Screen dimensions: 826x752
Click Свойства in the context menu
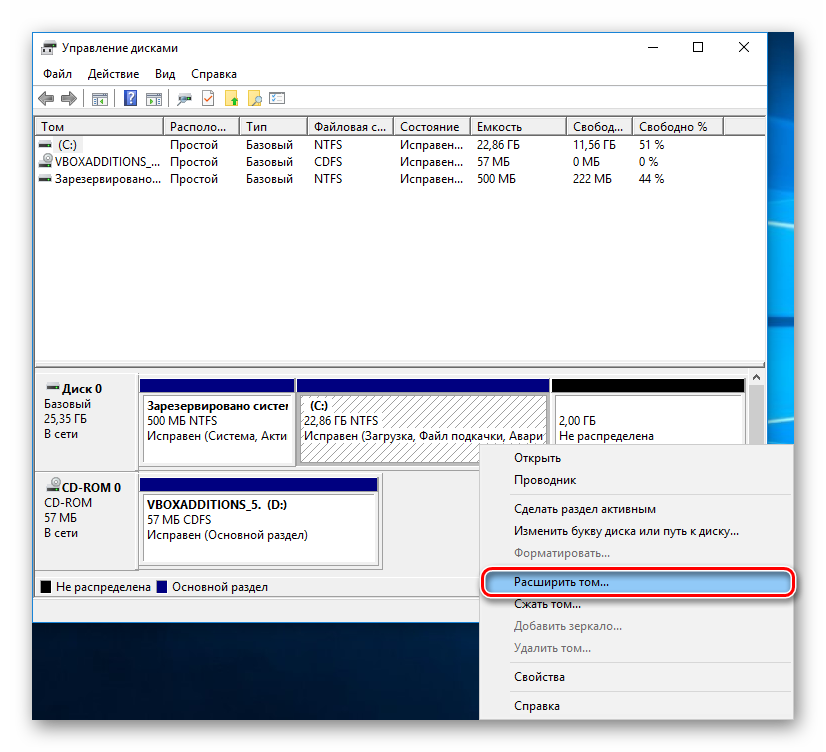click(x=539, y=677)
